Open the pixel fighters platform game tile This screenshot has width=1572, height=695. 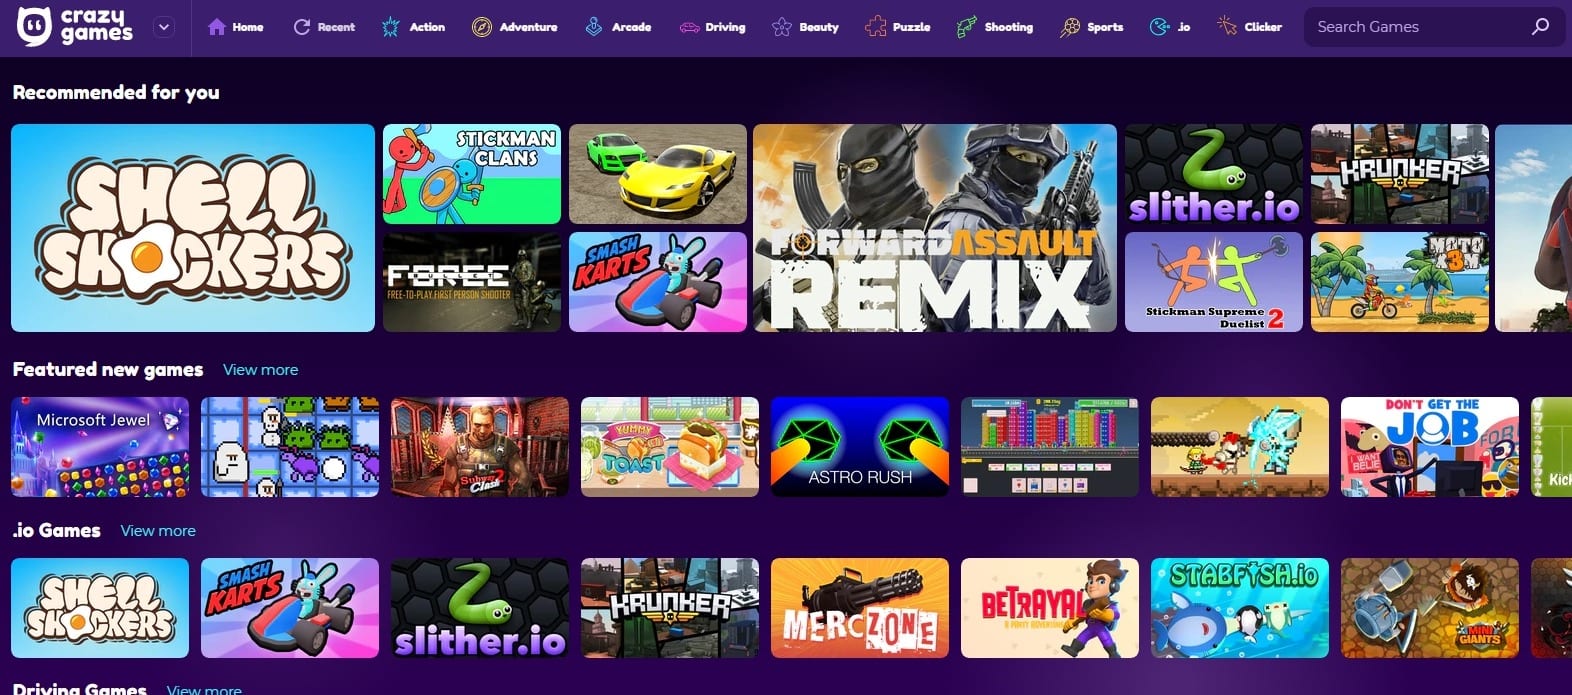[x=1240, y=447]
